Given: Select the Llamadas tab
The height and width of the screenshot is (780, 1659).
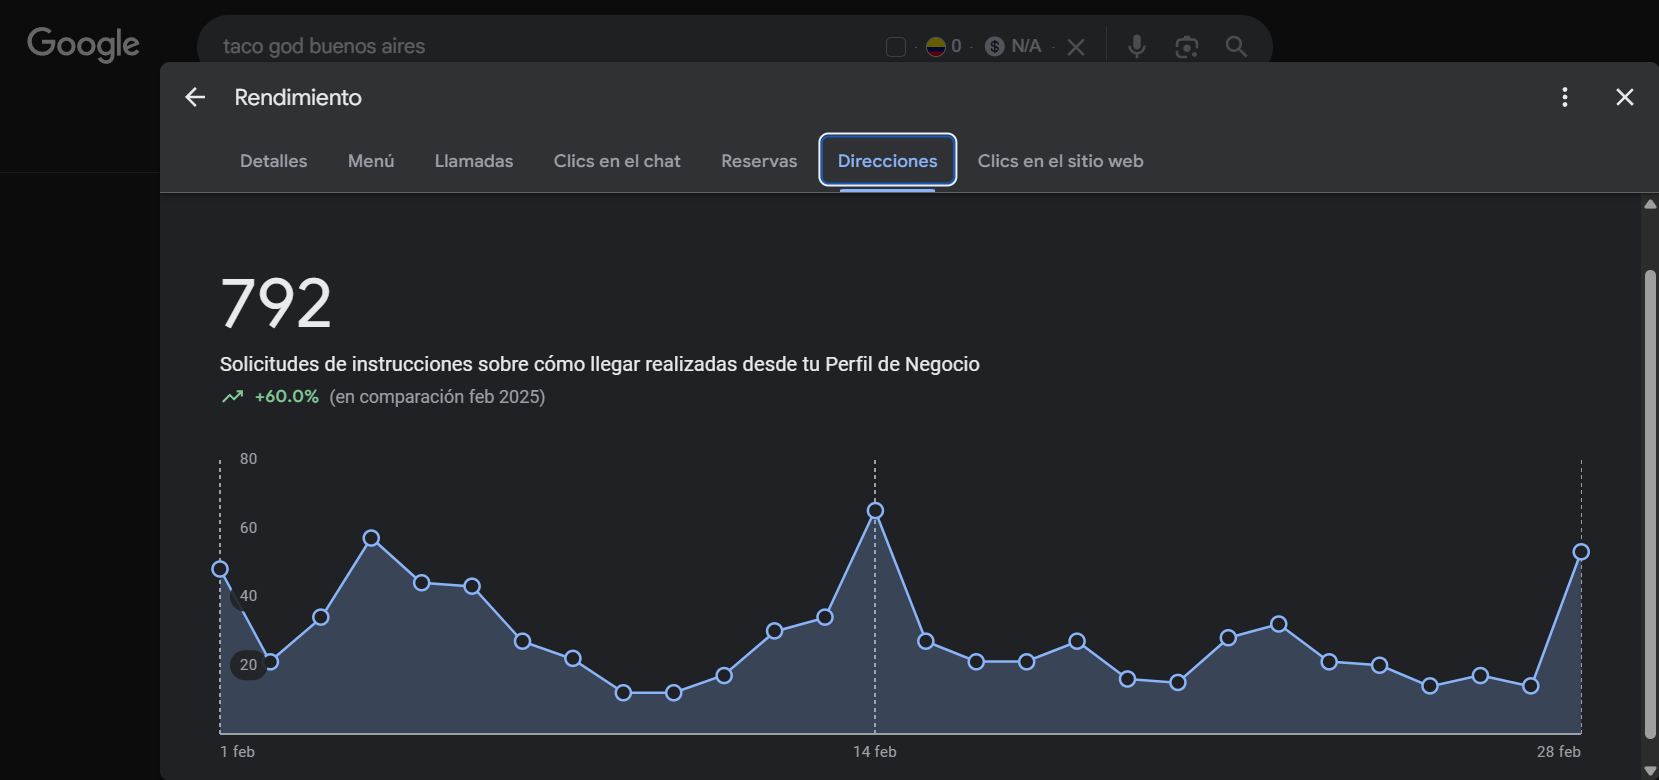Looking at the screenshot, I should (x=474, y=161).
